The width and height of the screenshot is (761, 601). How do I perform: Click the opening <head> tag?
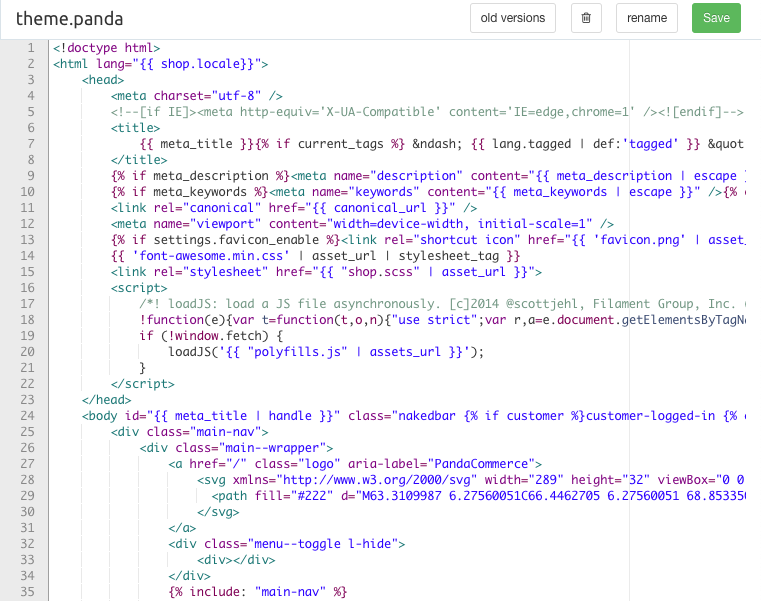point(103,80)
